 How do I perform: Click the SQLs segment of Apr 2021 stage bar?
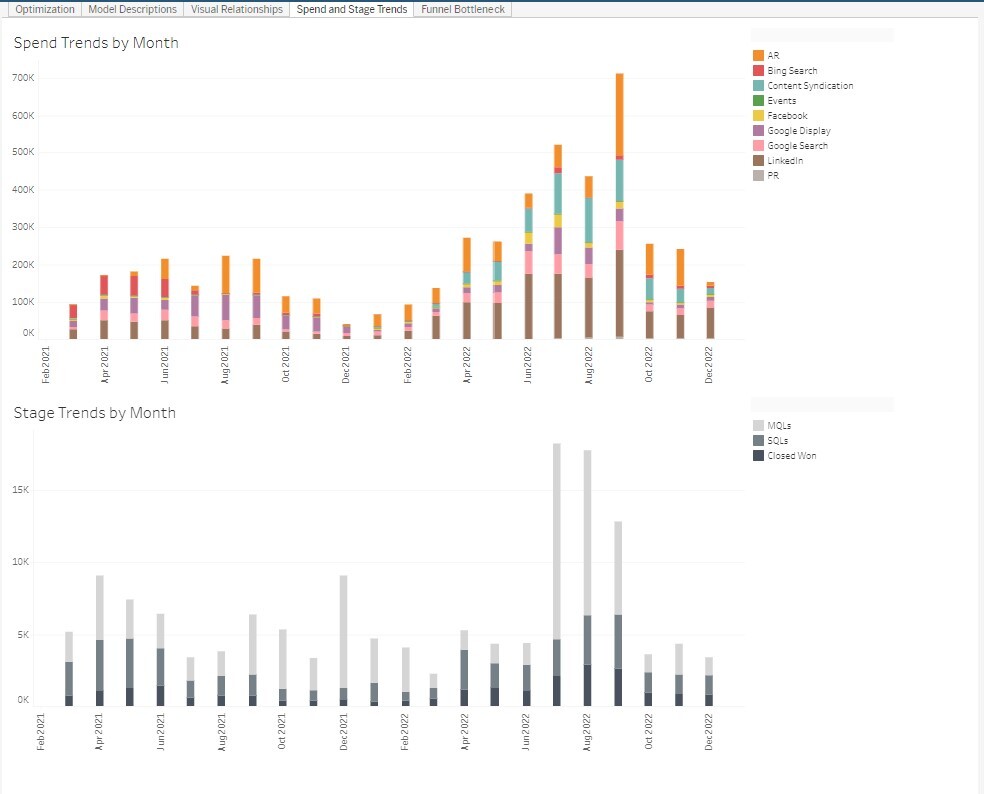pyautogui.click(x=100, y=665)
